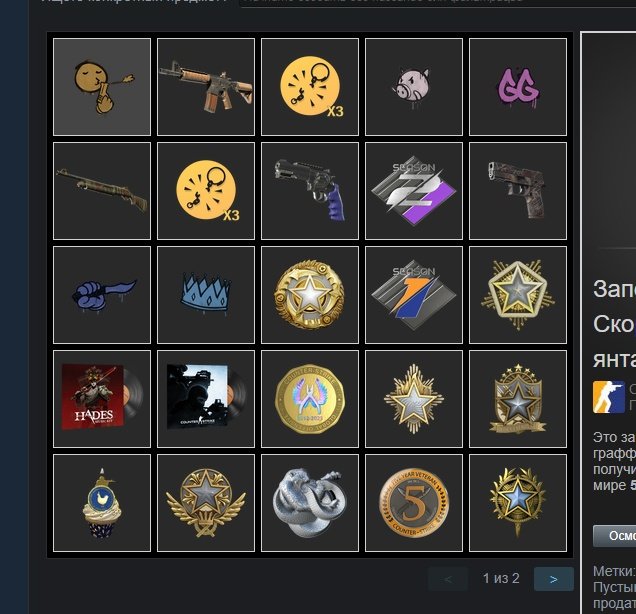Select the blue fist scarf graffiti
This screenshot has width=636, height=614.
point(102,295)
